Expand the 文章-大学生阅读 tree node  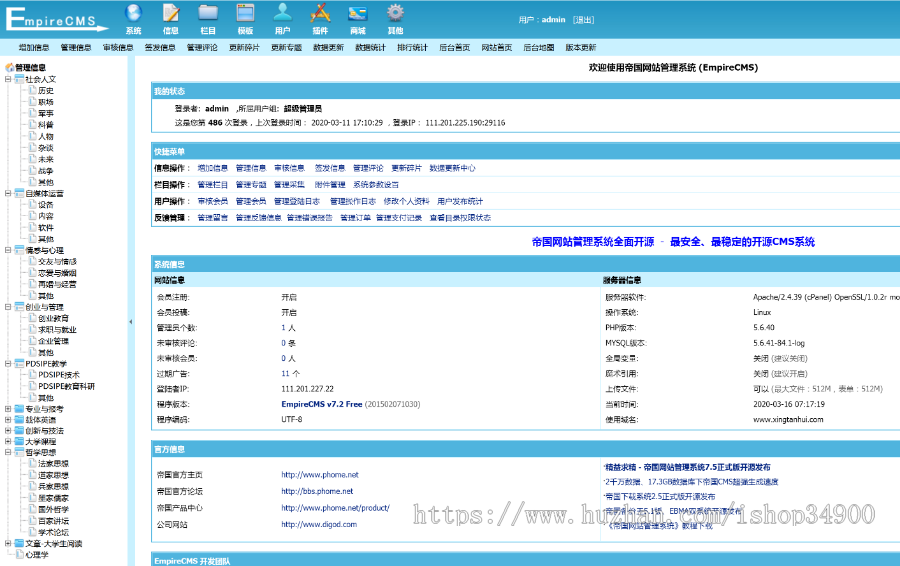(x=8, y=543)
